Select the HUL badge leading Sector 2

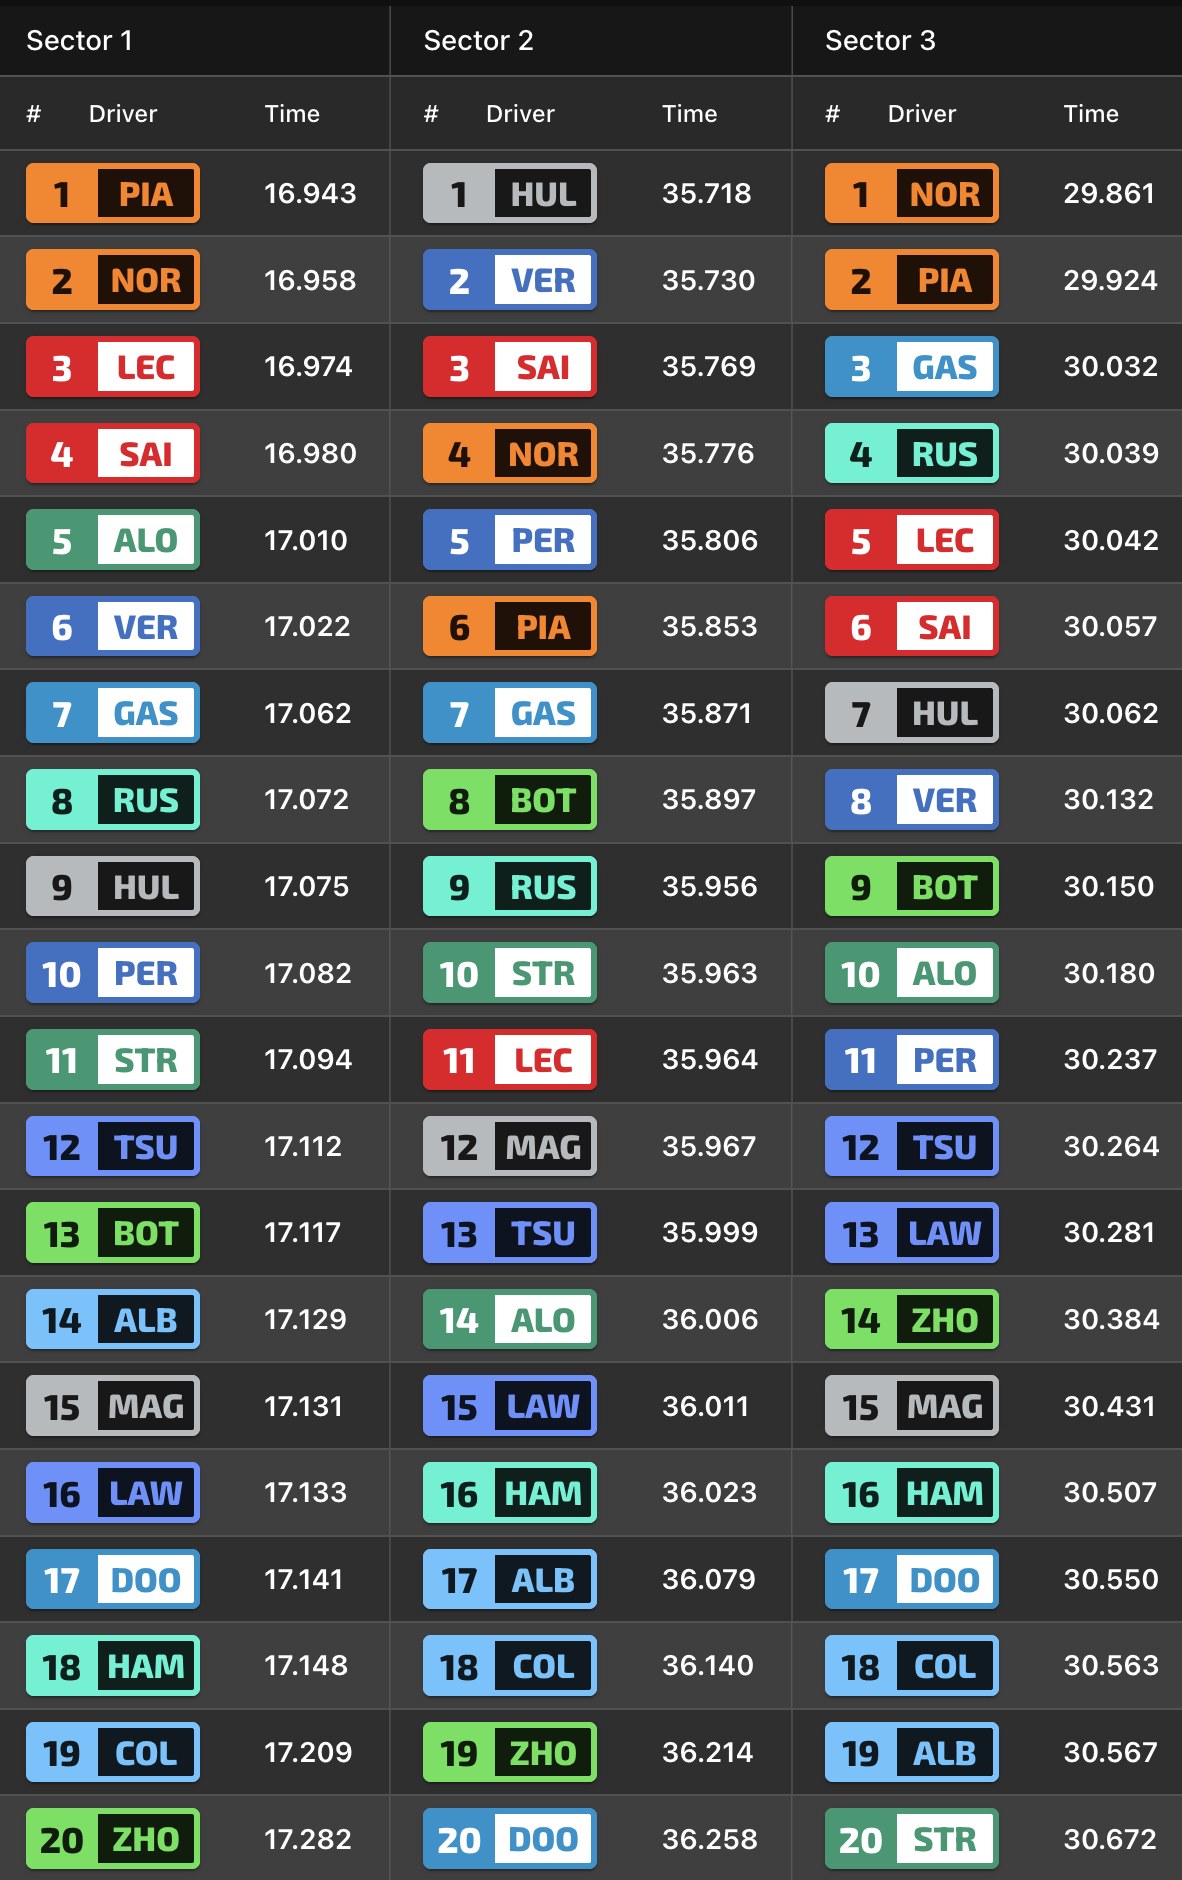(x=510, y=193)
